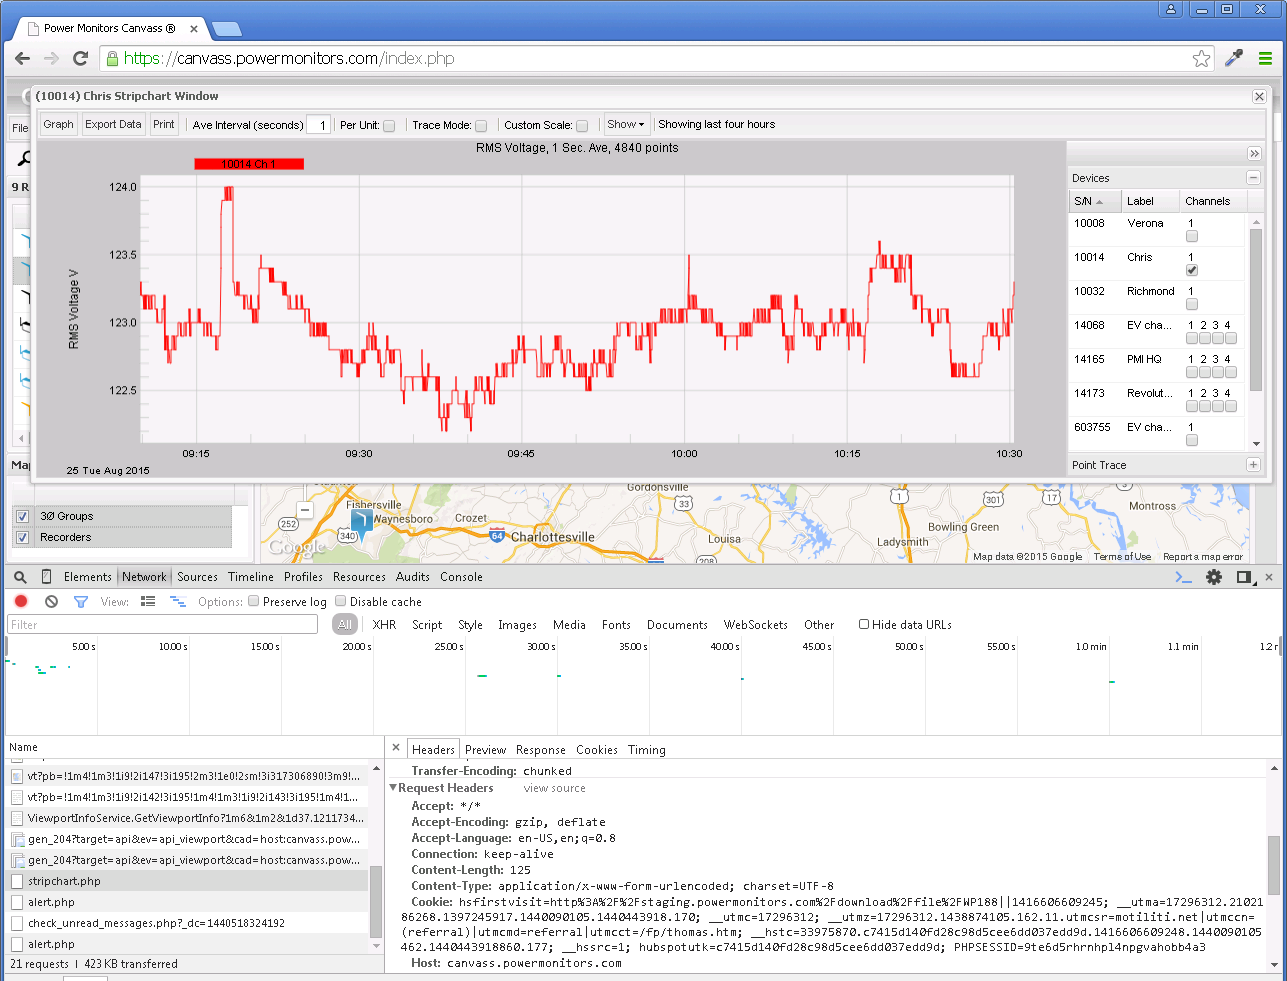
Task: Activate the DevTools search magnifier
Action: click(x=21, y=576)
